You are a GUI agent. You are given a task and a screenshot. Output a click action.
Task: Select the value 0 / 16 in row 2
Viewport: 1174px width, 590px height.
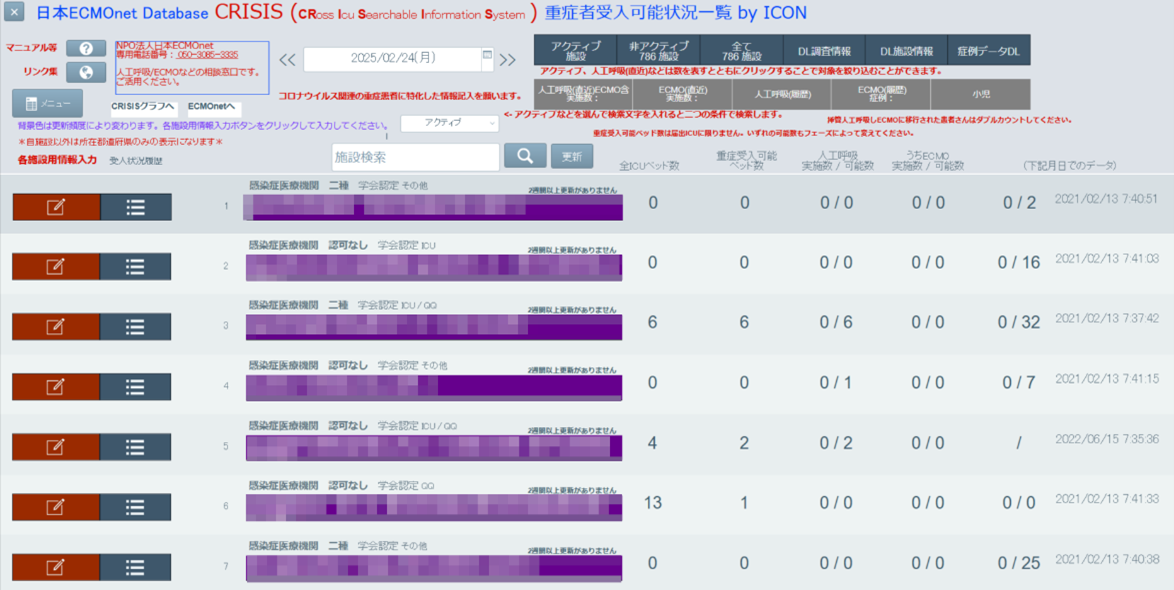(1019, 263)
